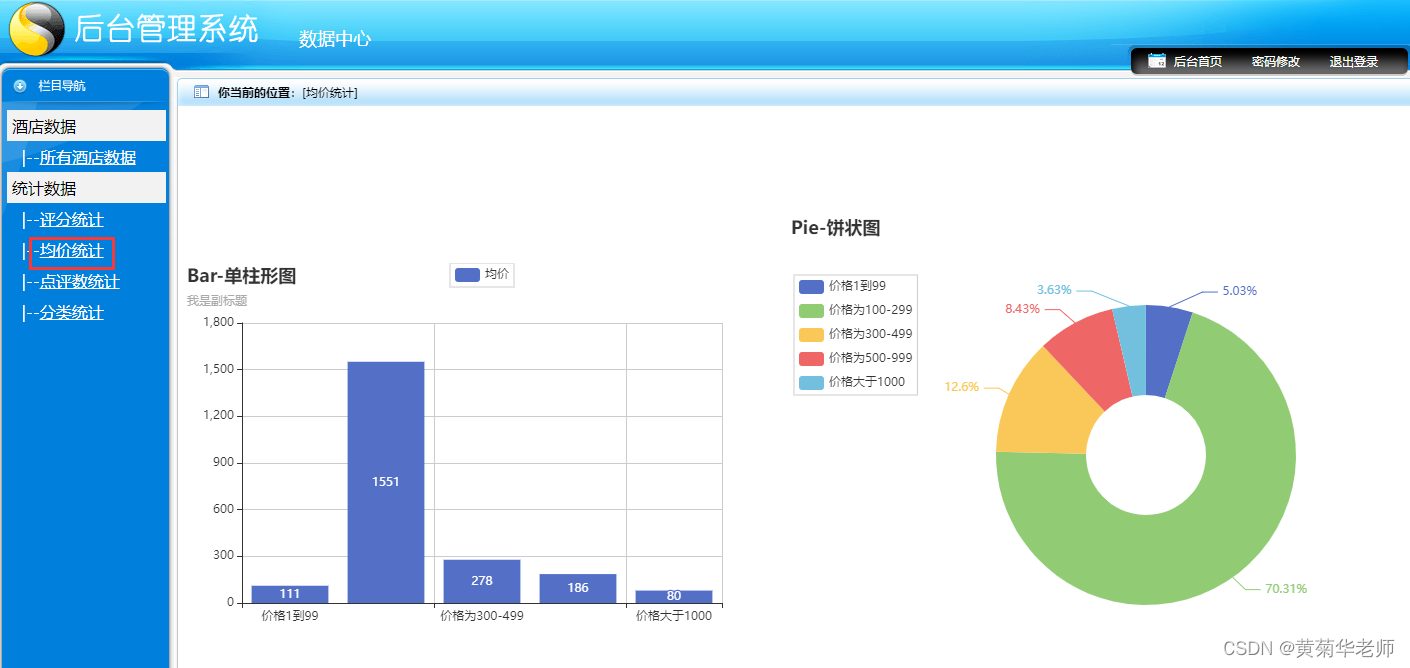Go to 后台首页 in top menu
The image size is (1410, 668).
point(1197,61)
